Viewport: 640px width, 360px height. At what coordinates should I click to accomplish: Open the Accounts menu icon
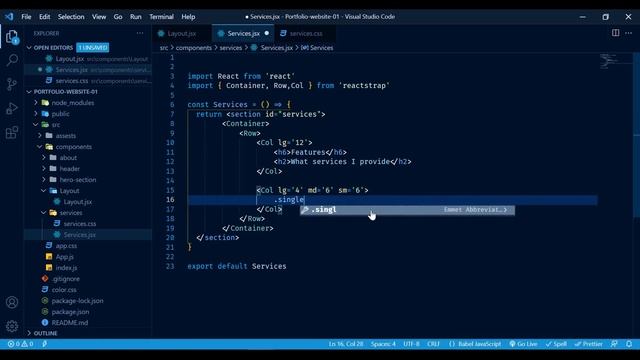coord(12,302)
